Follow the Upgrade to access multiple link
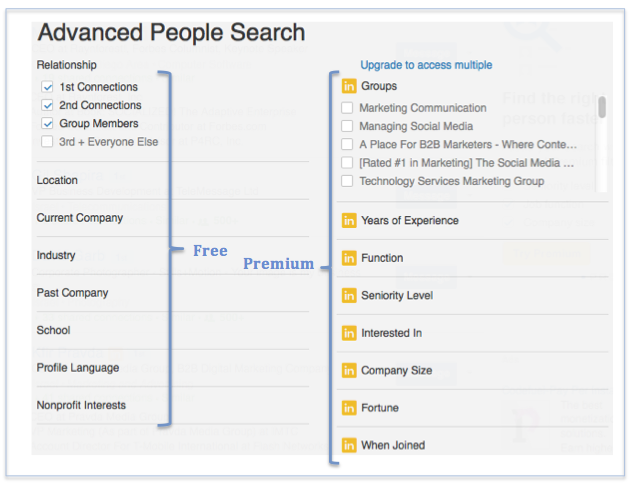The width and height of the screenshot is (639, 495). [x=426, y=65]
